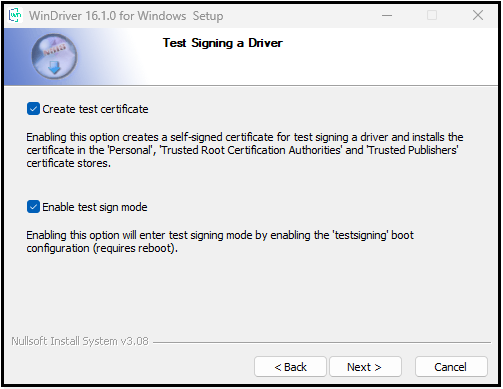Proceed with the Next > button

tap(365, 367)
